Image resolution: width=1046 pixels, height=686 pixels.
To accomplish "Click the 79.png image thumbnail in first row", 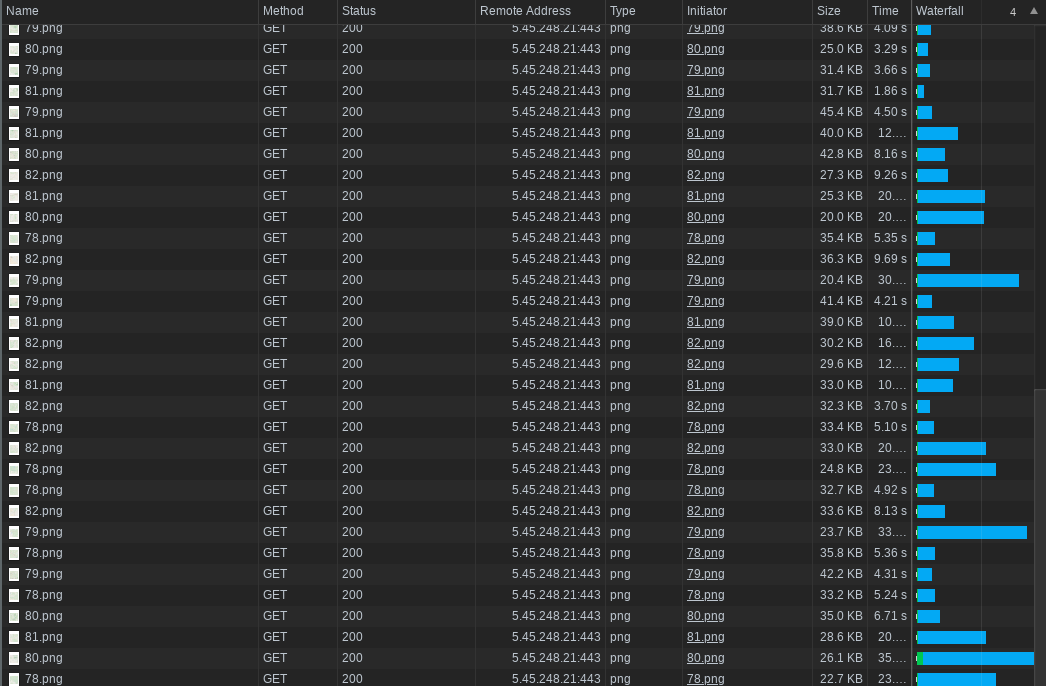I will tap(13, 28).
